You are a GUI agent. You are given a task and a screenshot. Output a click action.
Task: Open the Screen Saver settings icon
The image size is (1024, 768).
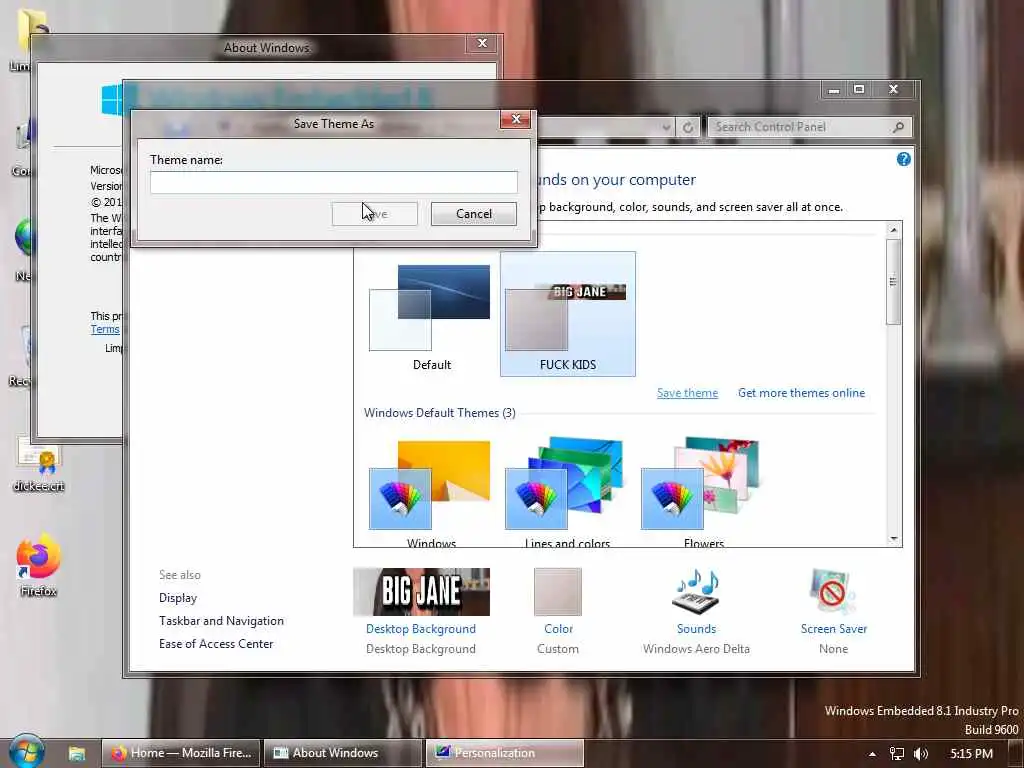point(833,592)
